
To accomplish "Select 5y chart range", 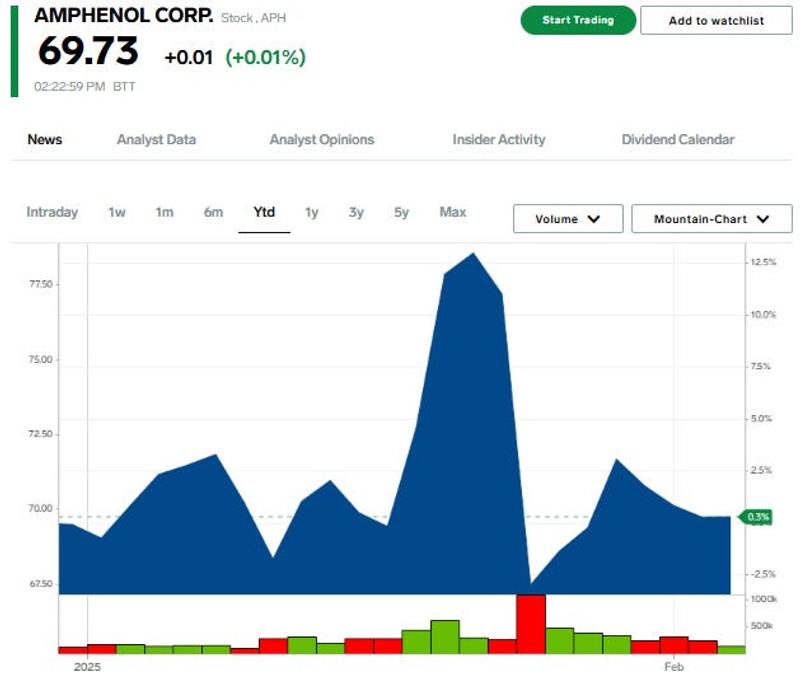I will pyautogui.click(x=402, y=212).
